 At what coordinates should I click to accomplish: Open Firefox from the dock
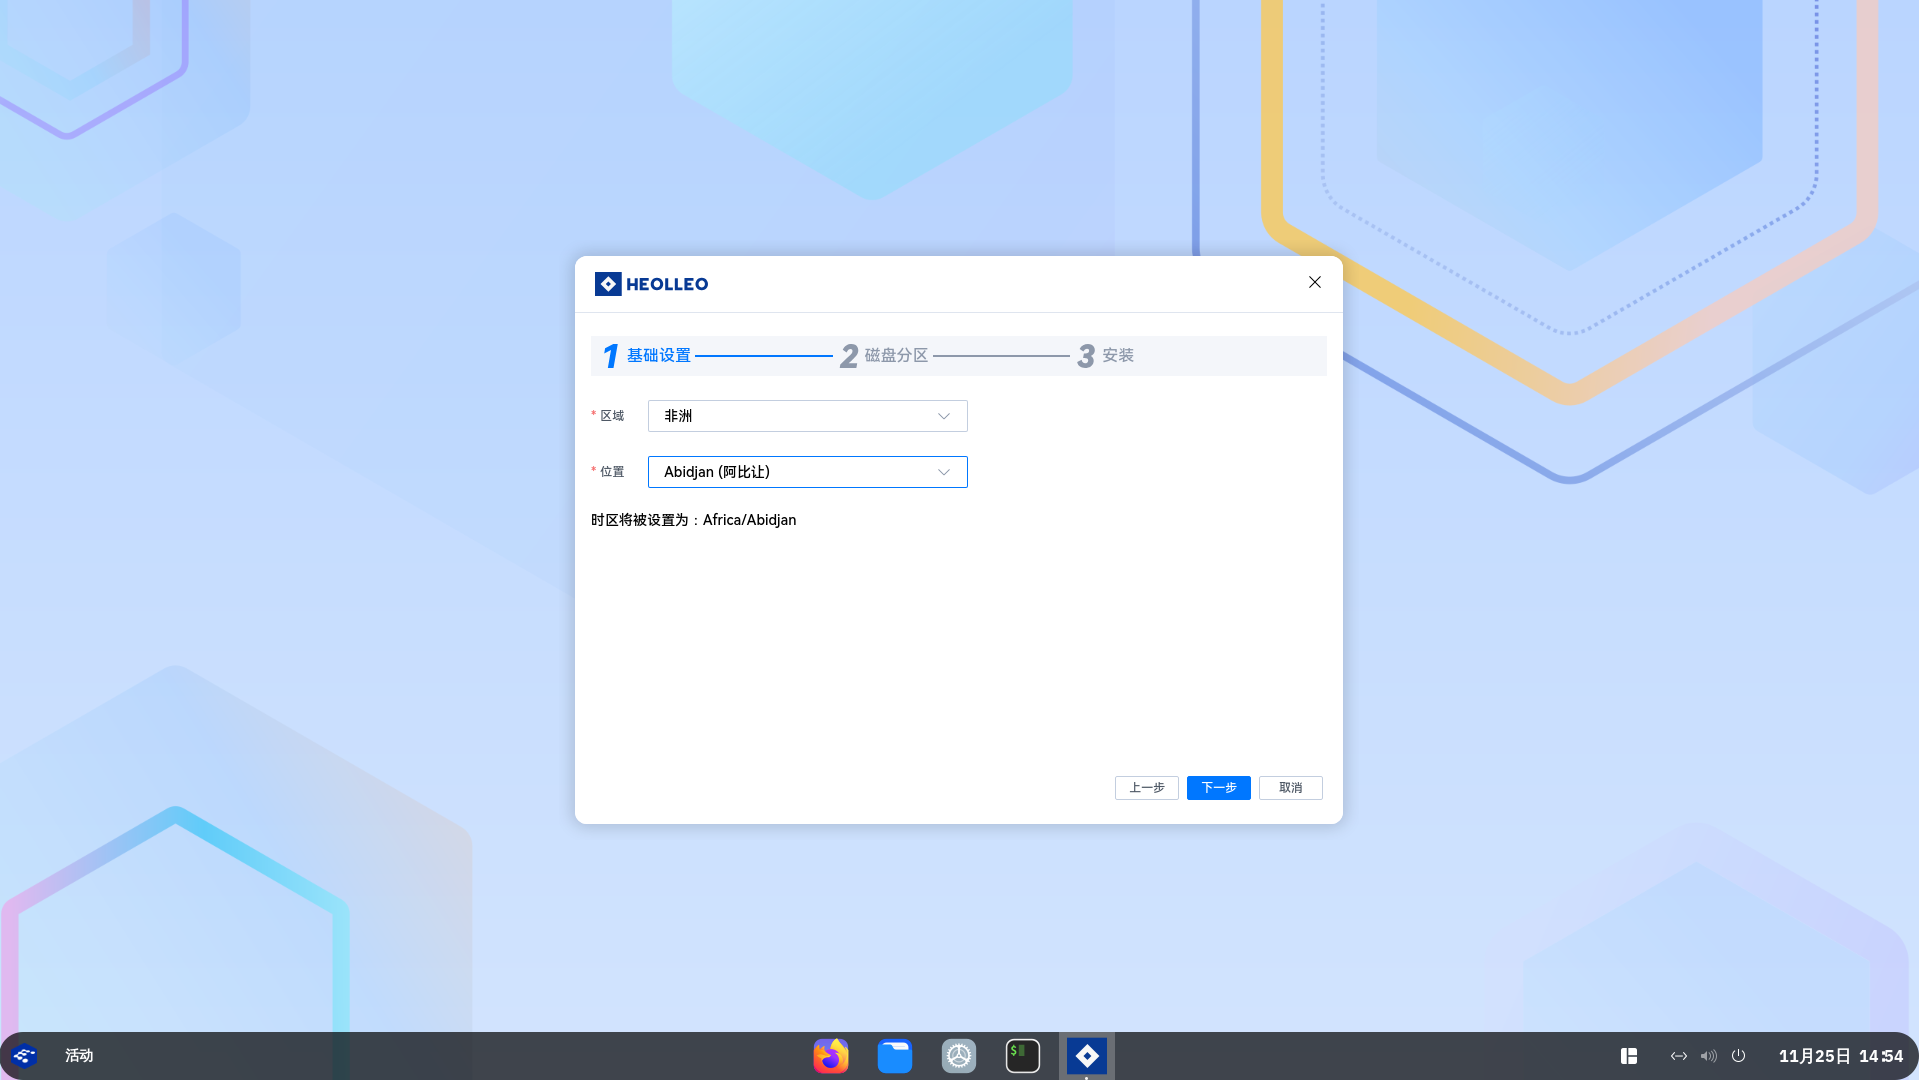point(830,1056)
